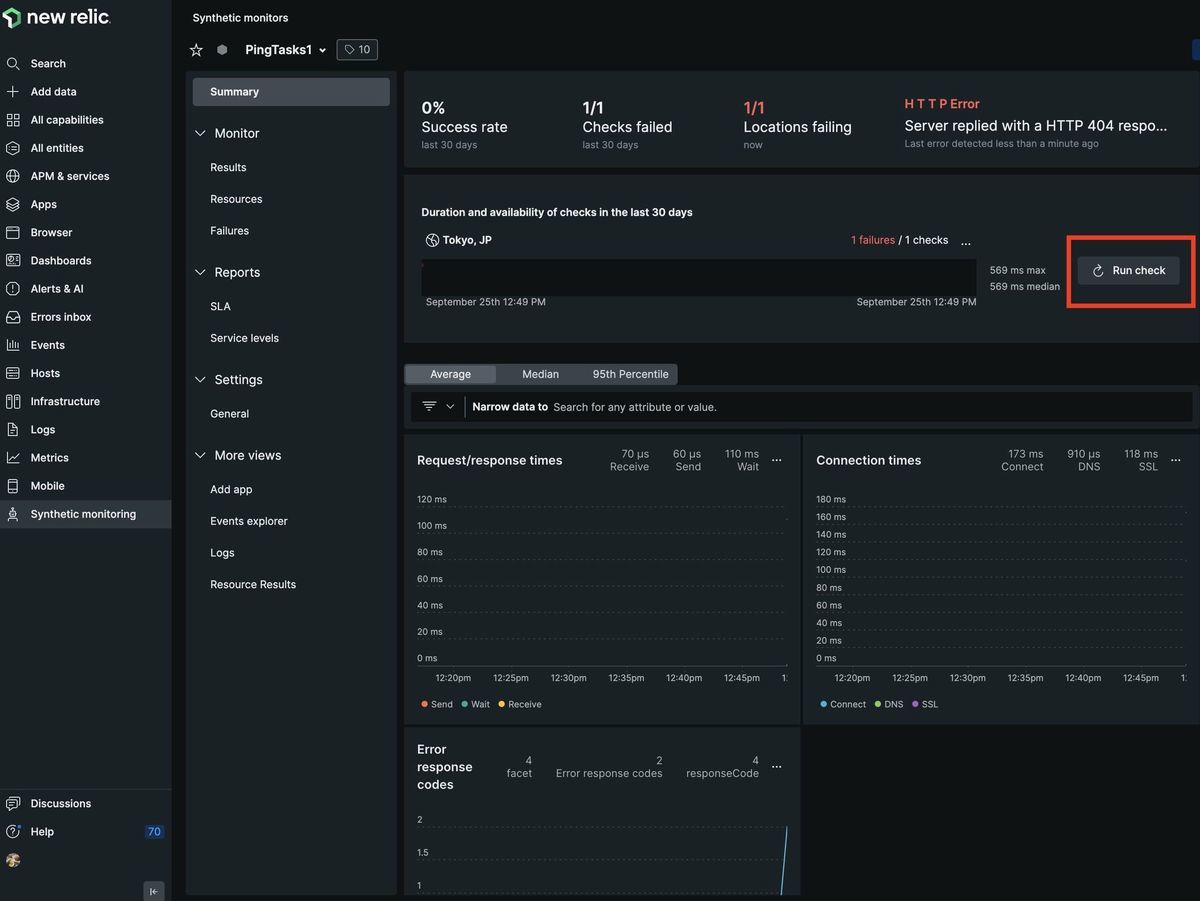The image size is (1200, 901).
Task: Open the Resources page
Action: pyautogui.click(x=236, y=199)
